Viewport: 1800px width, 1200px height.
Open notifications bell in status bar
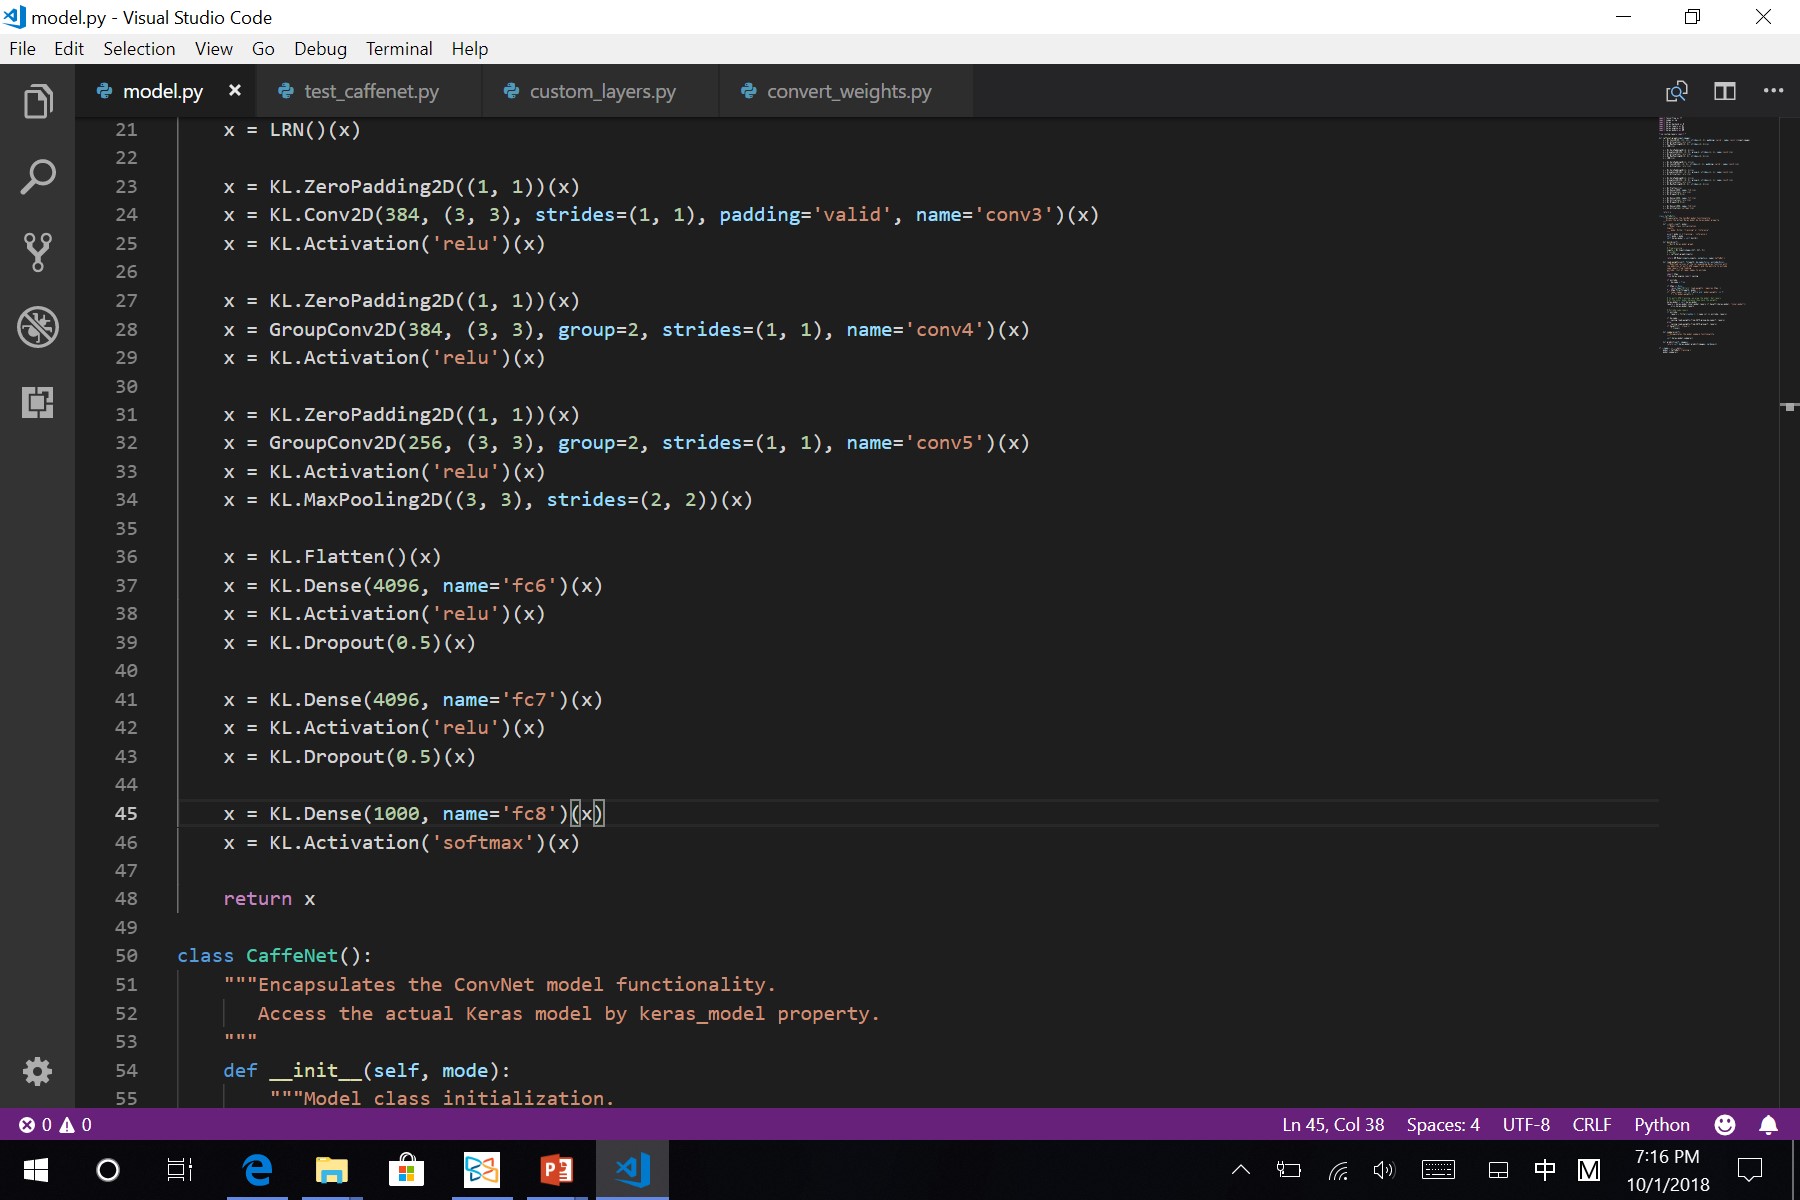click(x=1768, y=1125)
